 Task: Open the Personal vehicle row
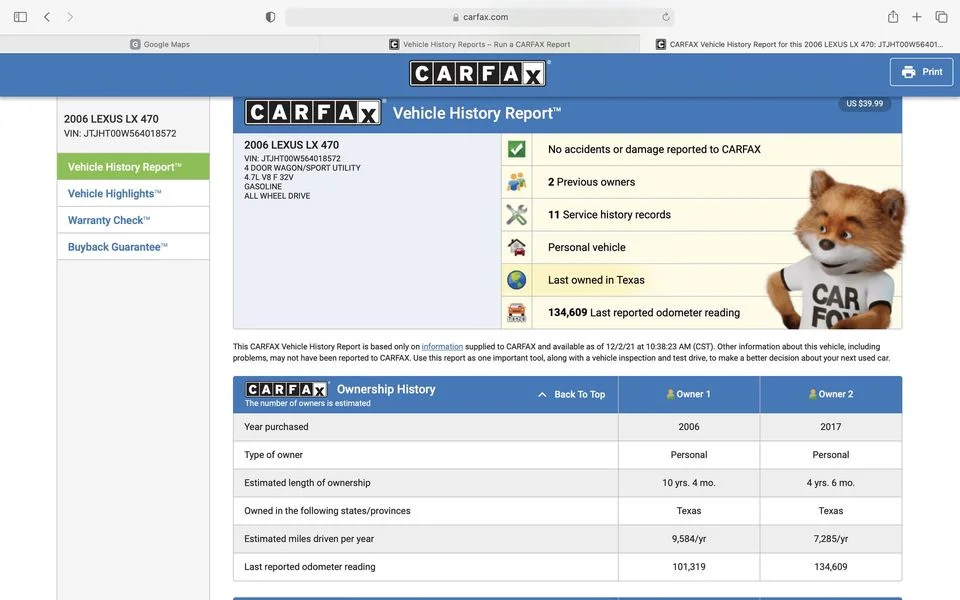[x=701, y=247]
